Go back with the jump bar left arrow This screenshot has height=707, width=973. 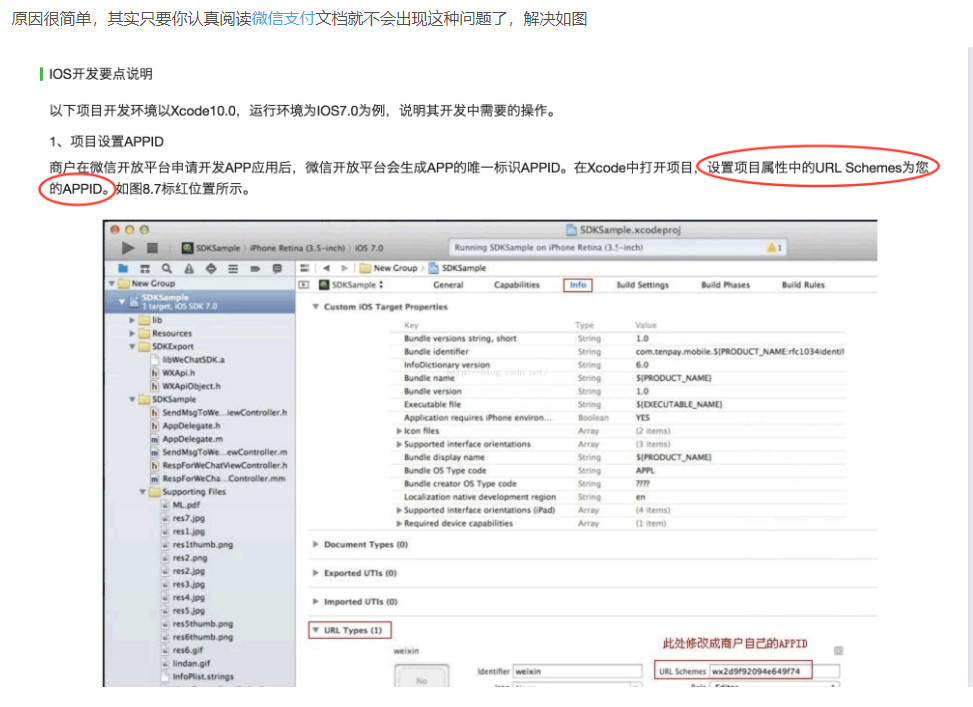(326, 268)
